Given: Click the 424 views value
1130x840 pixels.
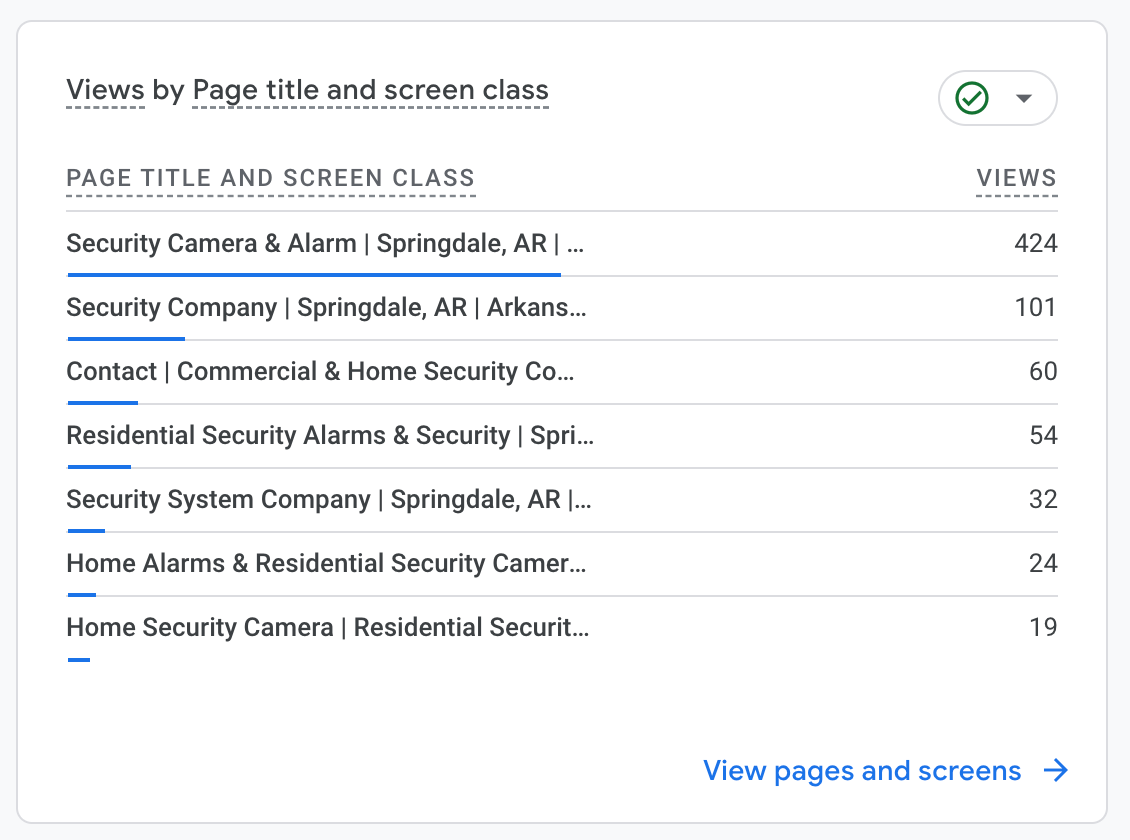Looking at the screenshot, I should pos(1034,243).
